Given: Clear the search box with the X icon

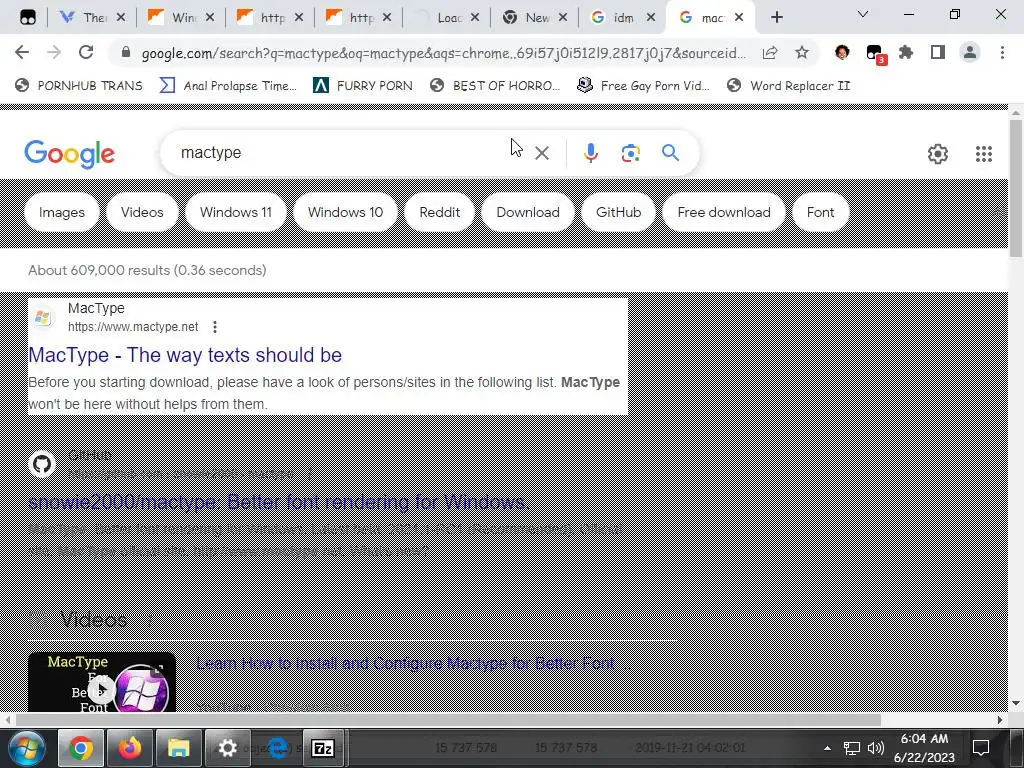Looking at the screenshot, I should tap(541, 153).
